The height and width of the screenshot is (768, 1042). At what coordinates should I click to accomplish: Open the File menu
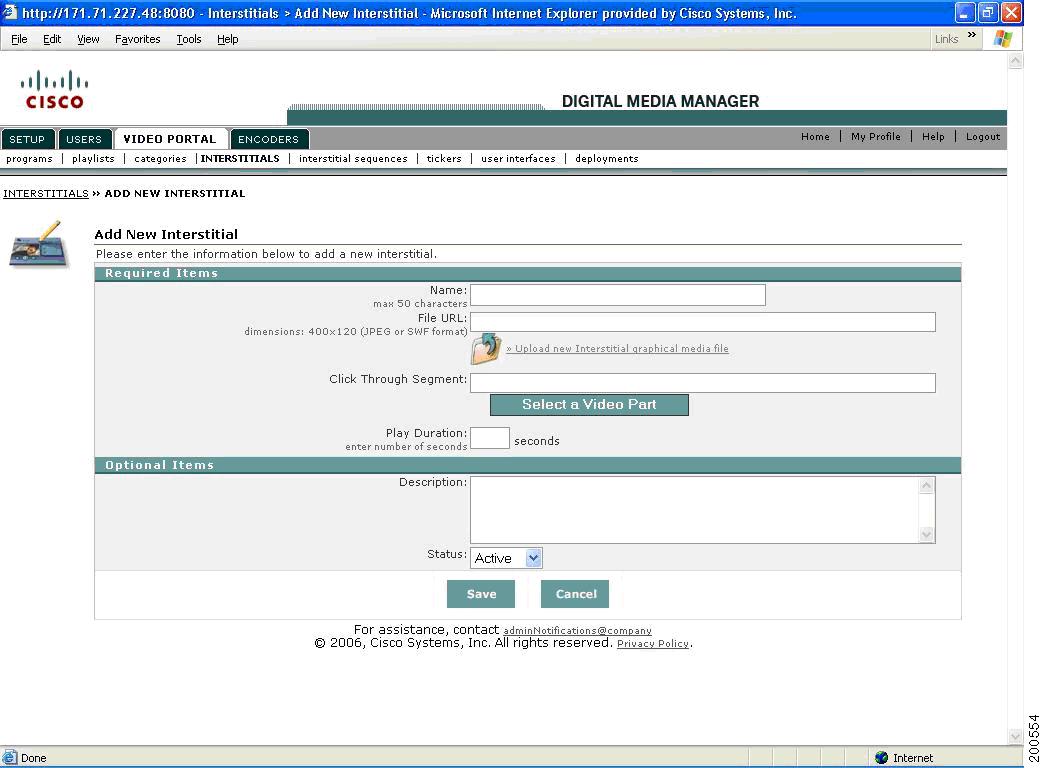click(x=19, y=39)
